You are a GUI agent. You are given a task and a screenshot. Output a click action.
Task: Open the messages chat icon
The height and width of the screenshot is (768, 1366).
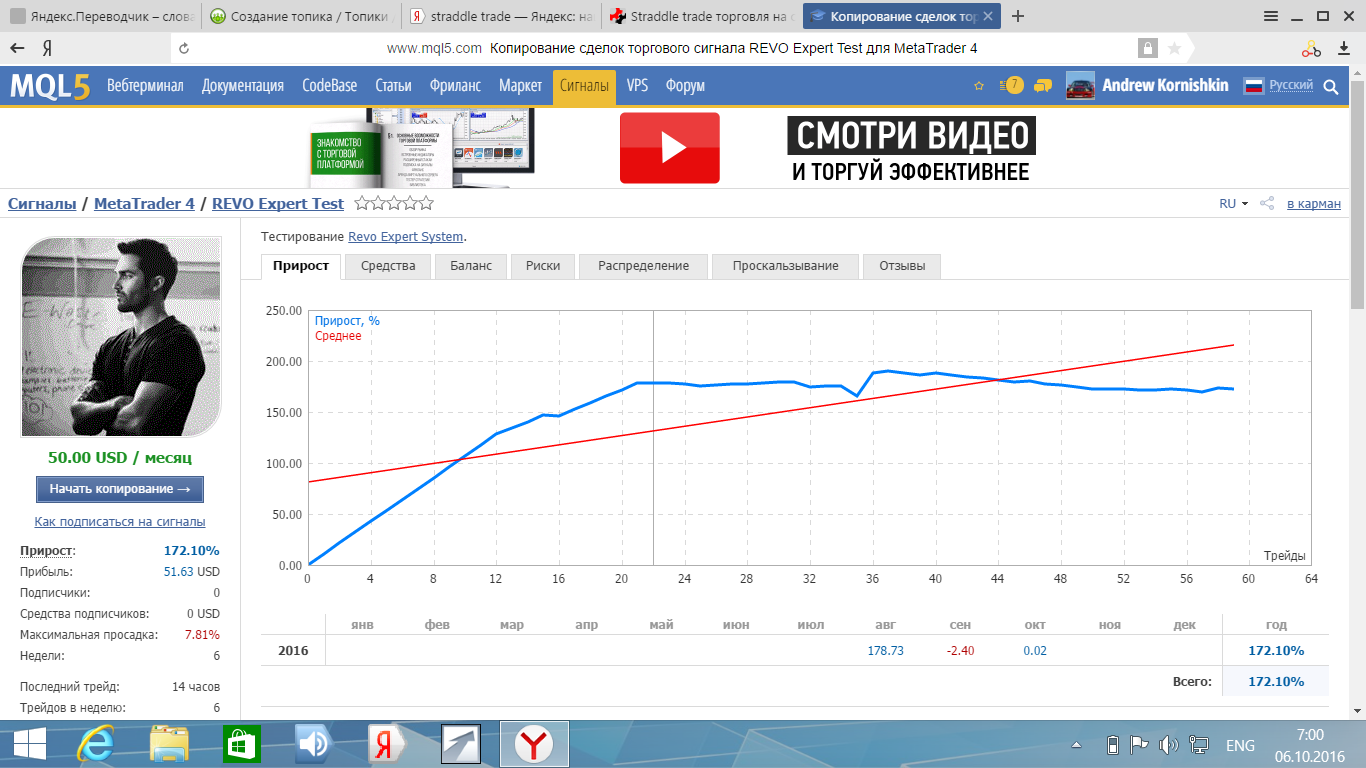[1043, 86]
